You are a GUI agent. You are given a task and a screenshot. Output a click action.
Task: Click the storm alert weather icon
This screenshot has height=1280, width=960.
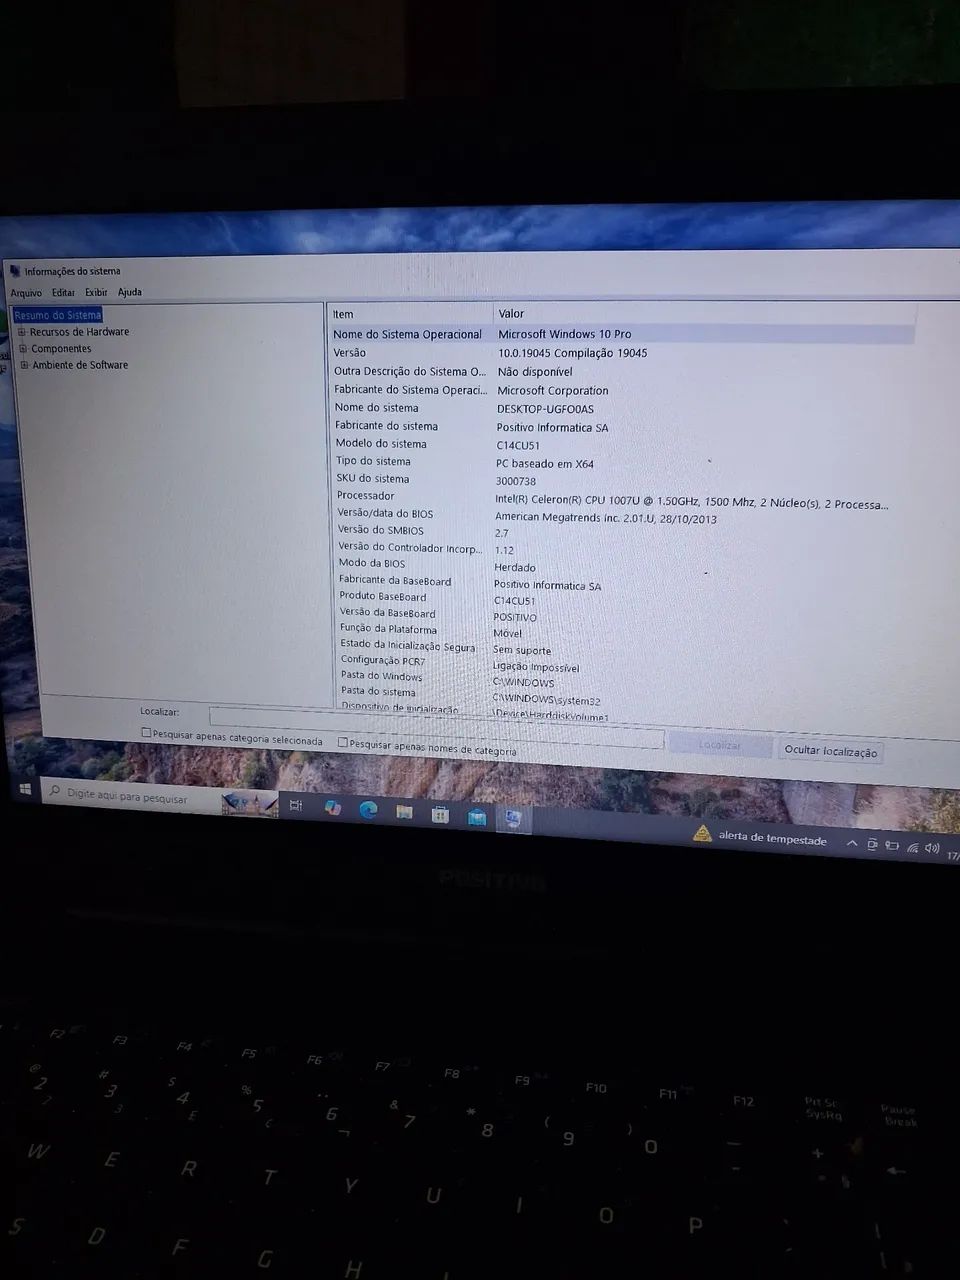click(703, 834)
